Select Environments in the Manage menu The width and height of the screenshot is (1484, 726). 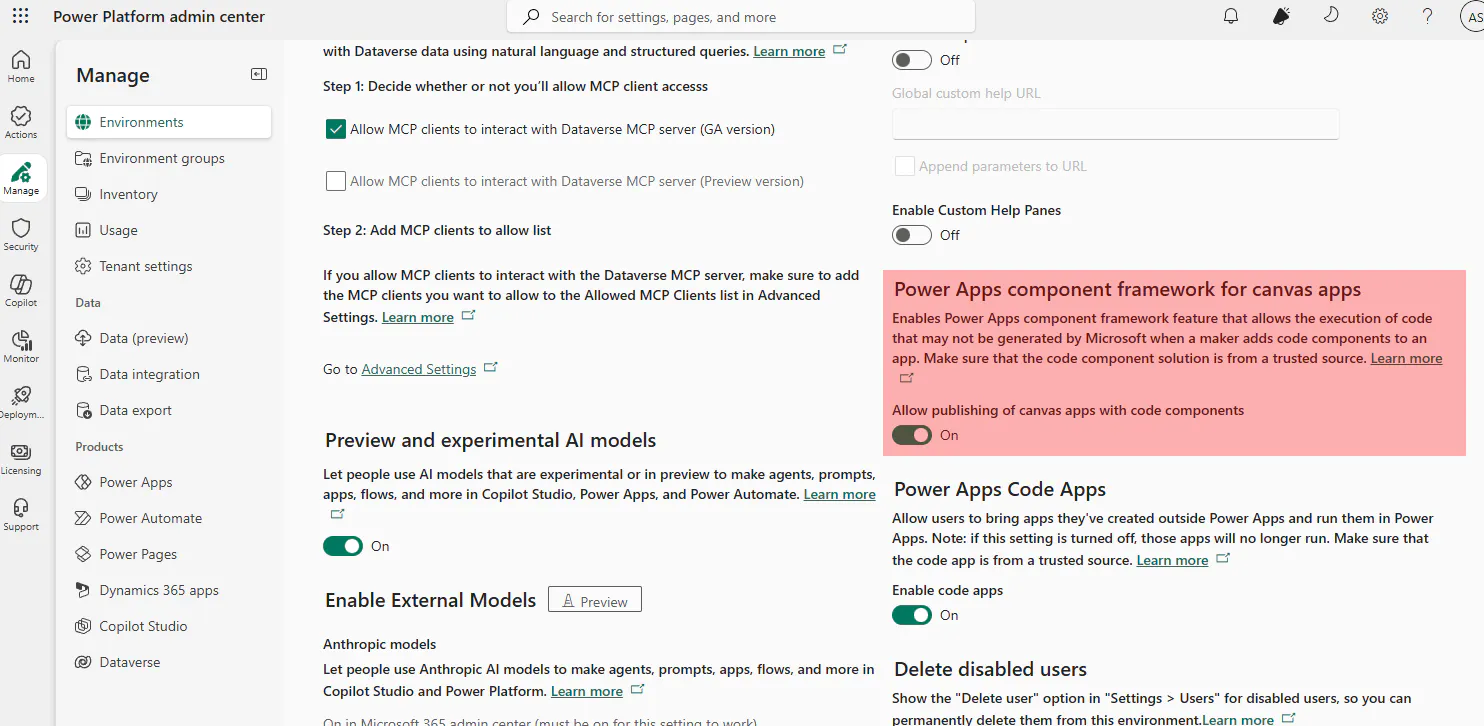point(169,122)
